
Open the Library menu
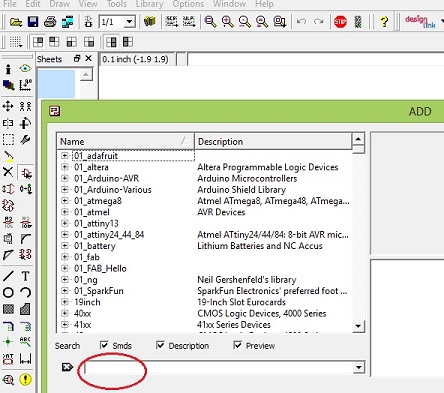(x=150, y=4)
